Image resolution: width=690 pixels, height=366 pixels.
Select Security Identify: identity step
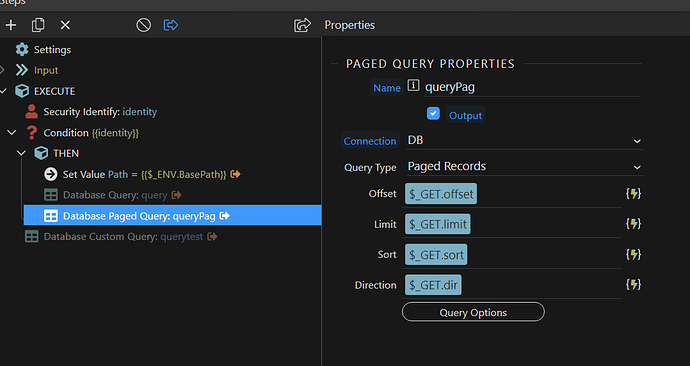coord(91,112)
